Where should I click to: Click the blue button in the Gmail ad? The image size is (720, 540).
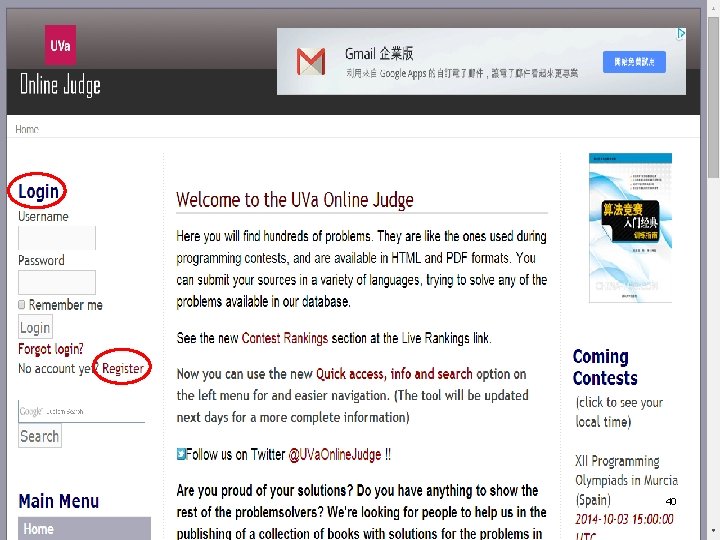pyautogui.click(x=634, y=62)
